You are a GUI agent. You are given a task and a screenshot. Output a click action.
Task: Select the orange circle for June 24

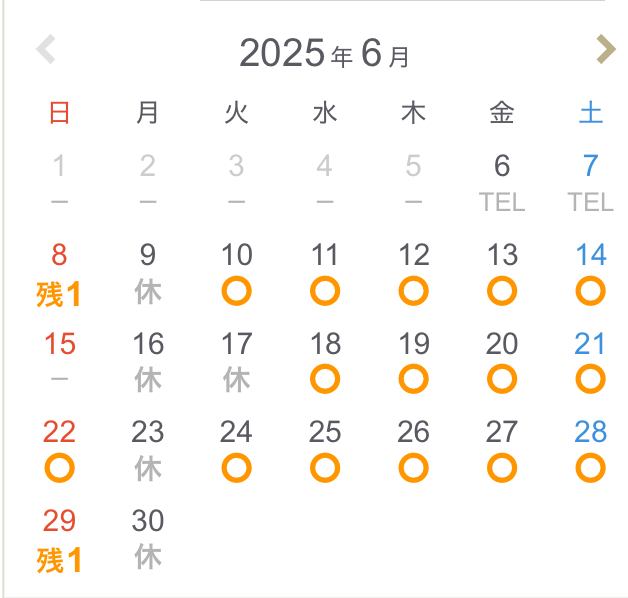click(x=237, y=468)
